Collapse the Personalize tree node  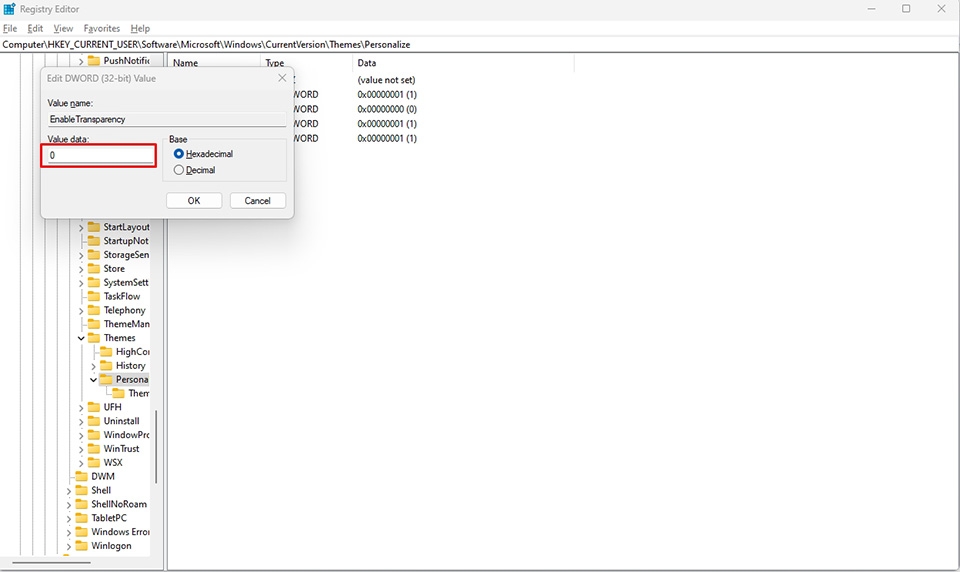[x=93, y=380]
